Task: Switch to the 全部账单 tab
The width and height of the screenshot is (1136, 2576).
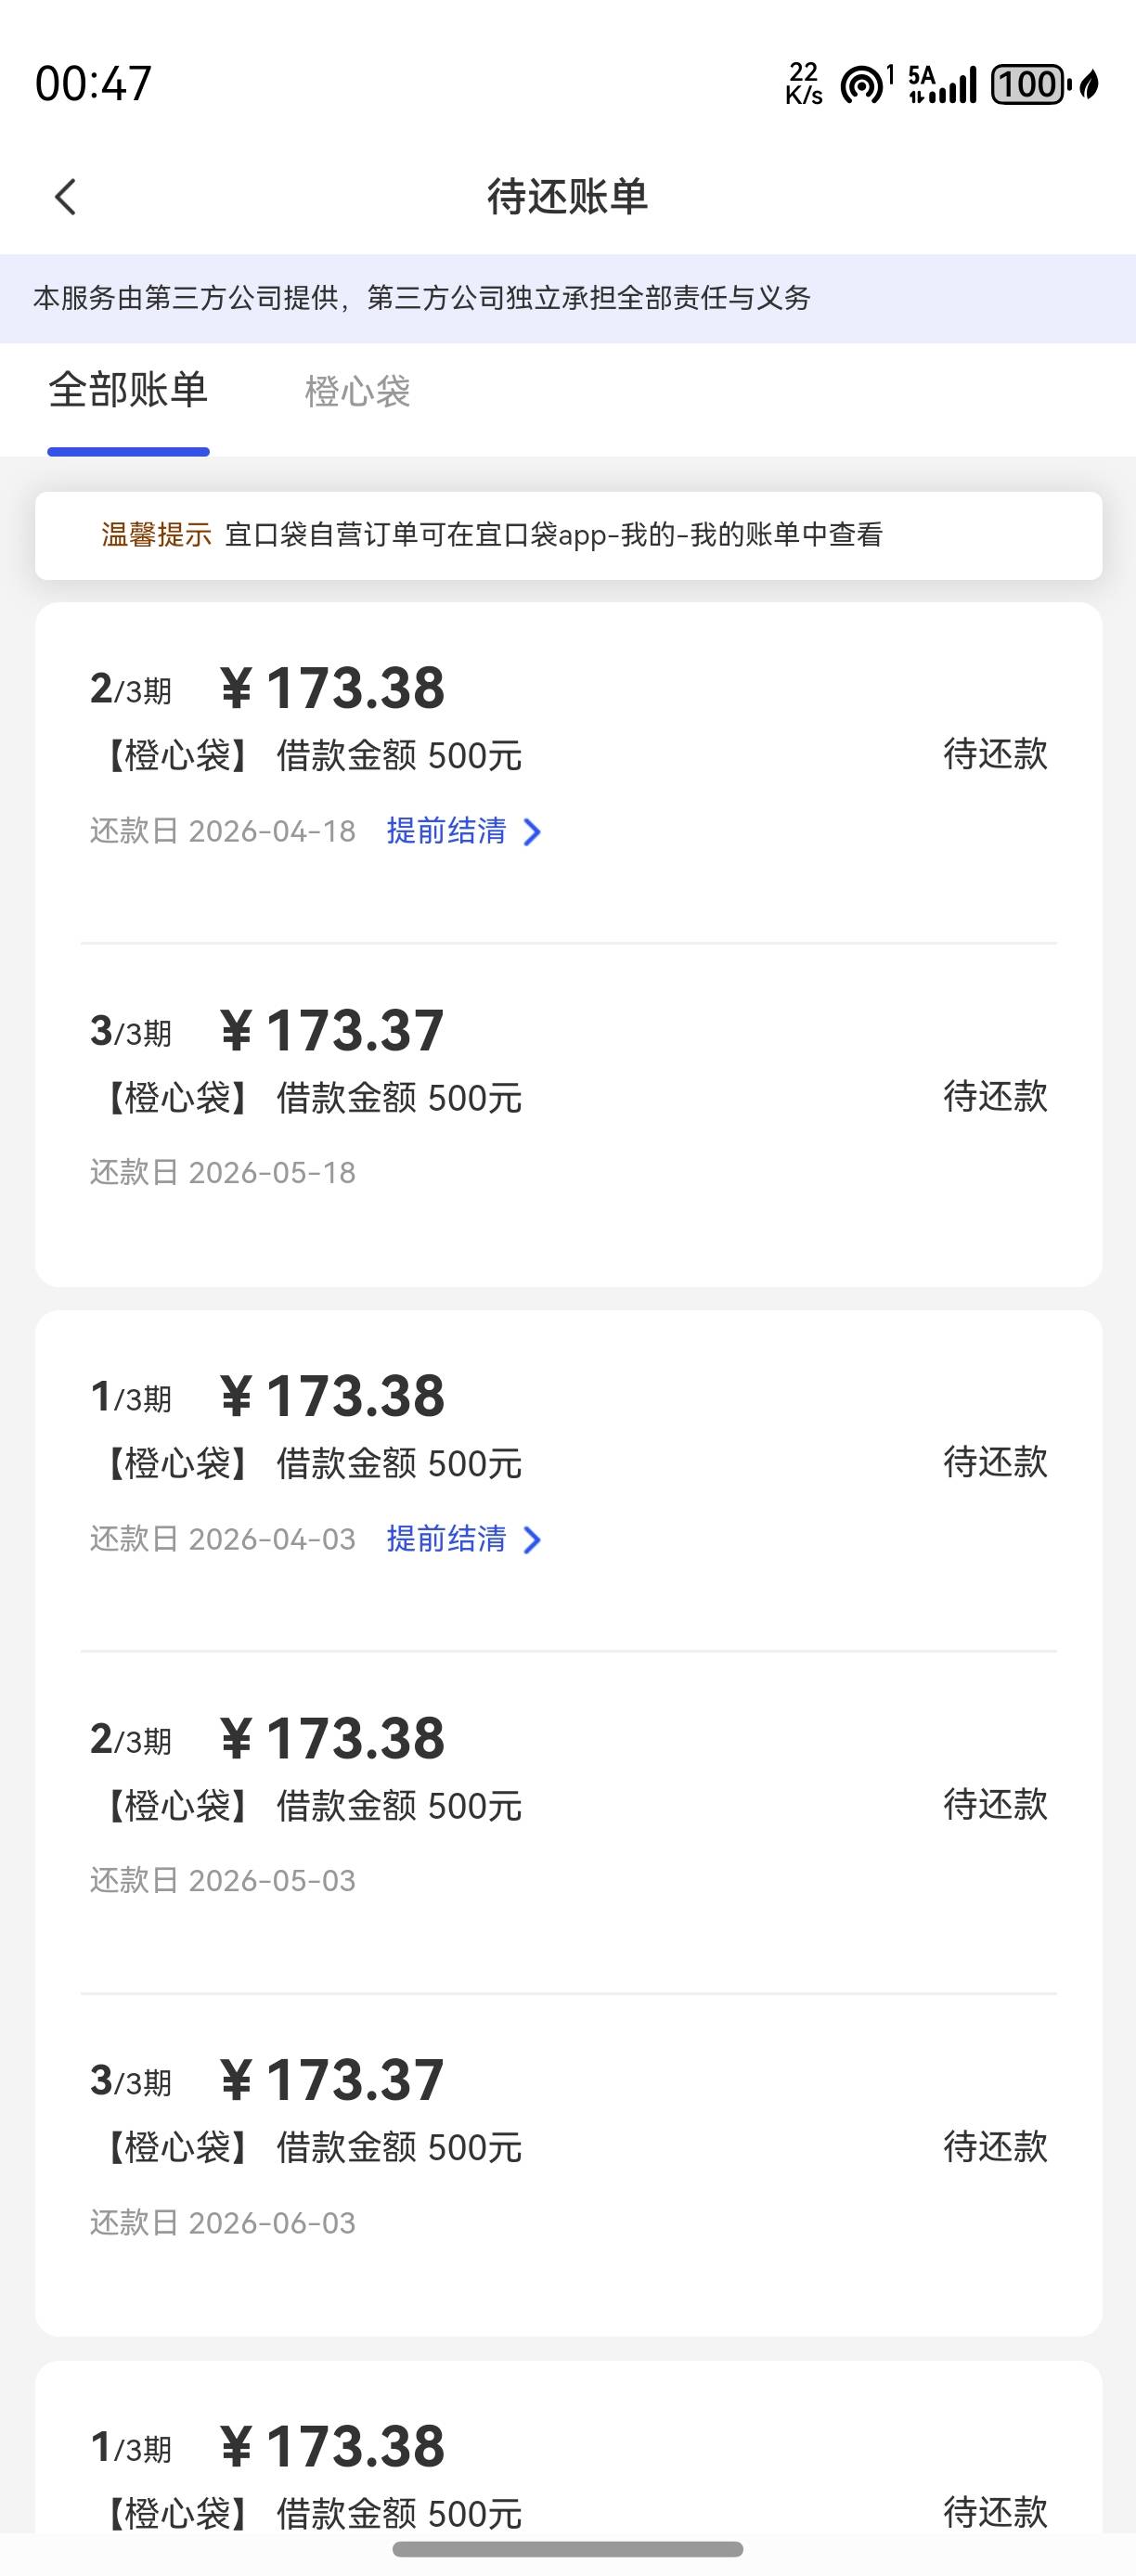Action: pos(128,391)
